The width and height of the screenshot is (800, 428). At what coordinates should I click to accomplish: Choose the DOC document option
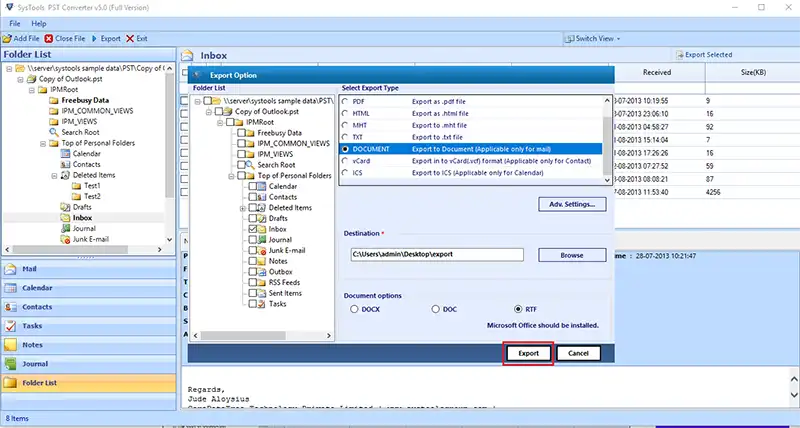coord(435,309)
